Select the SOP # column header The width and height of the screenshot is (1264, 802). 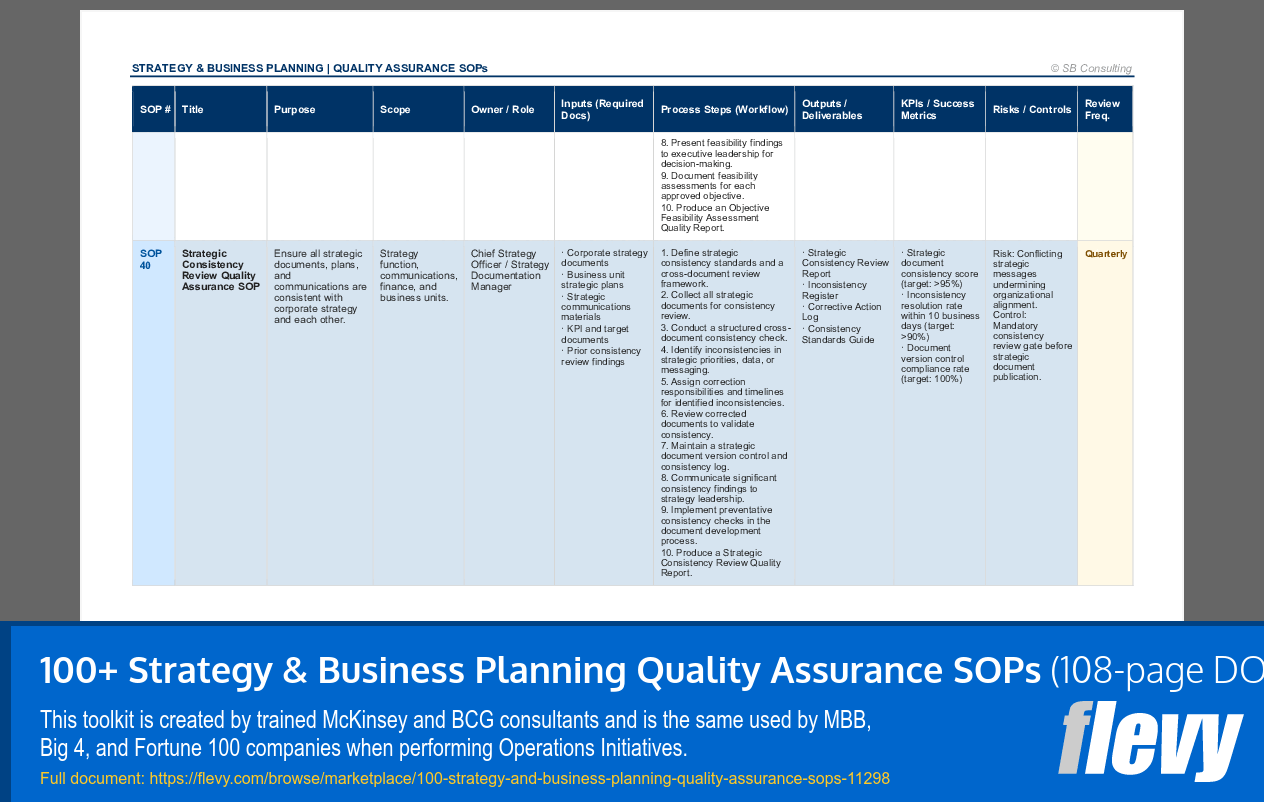(152, 108)
